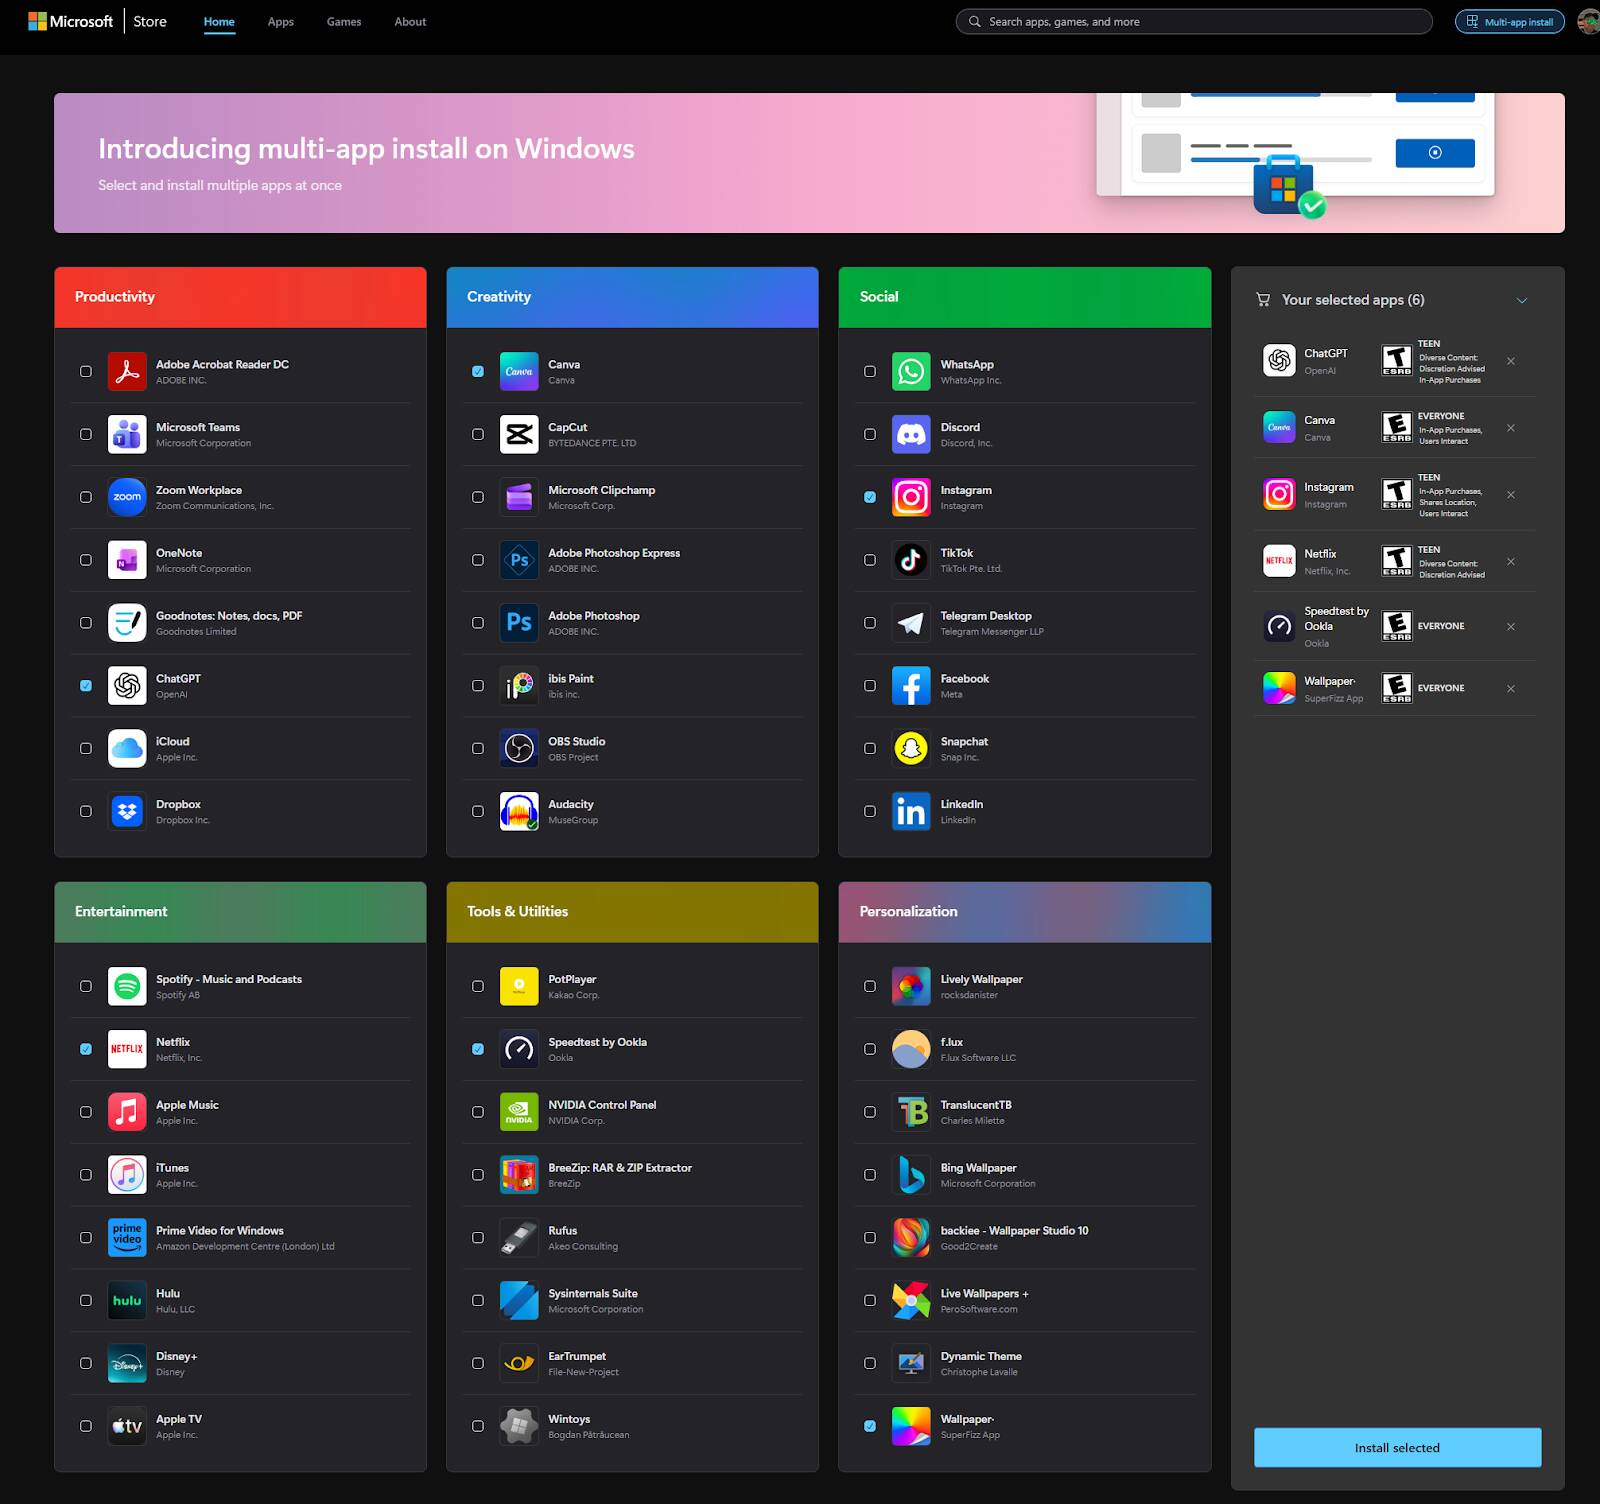Viewport: 1600px width, 1504px height.
Task: Click the Audacity app icon
Action: click(519, 811)
